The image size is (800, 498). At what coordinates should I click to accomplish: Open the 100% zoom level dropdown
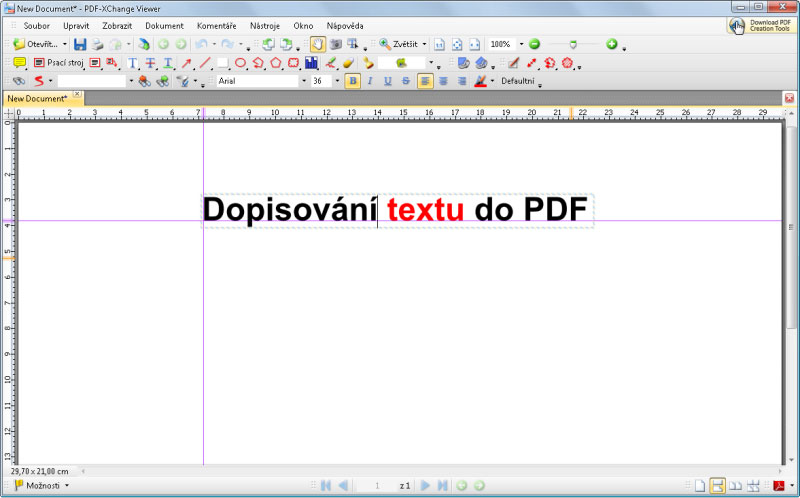pos(520,44)
